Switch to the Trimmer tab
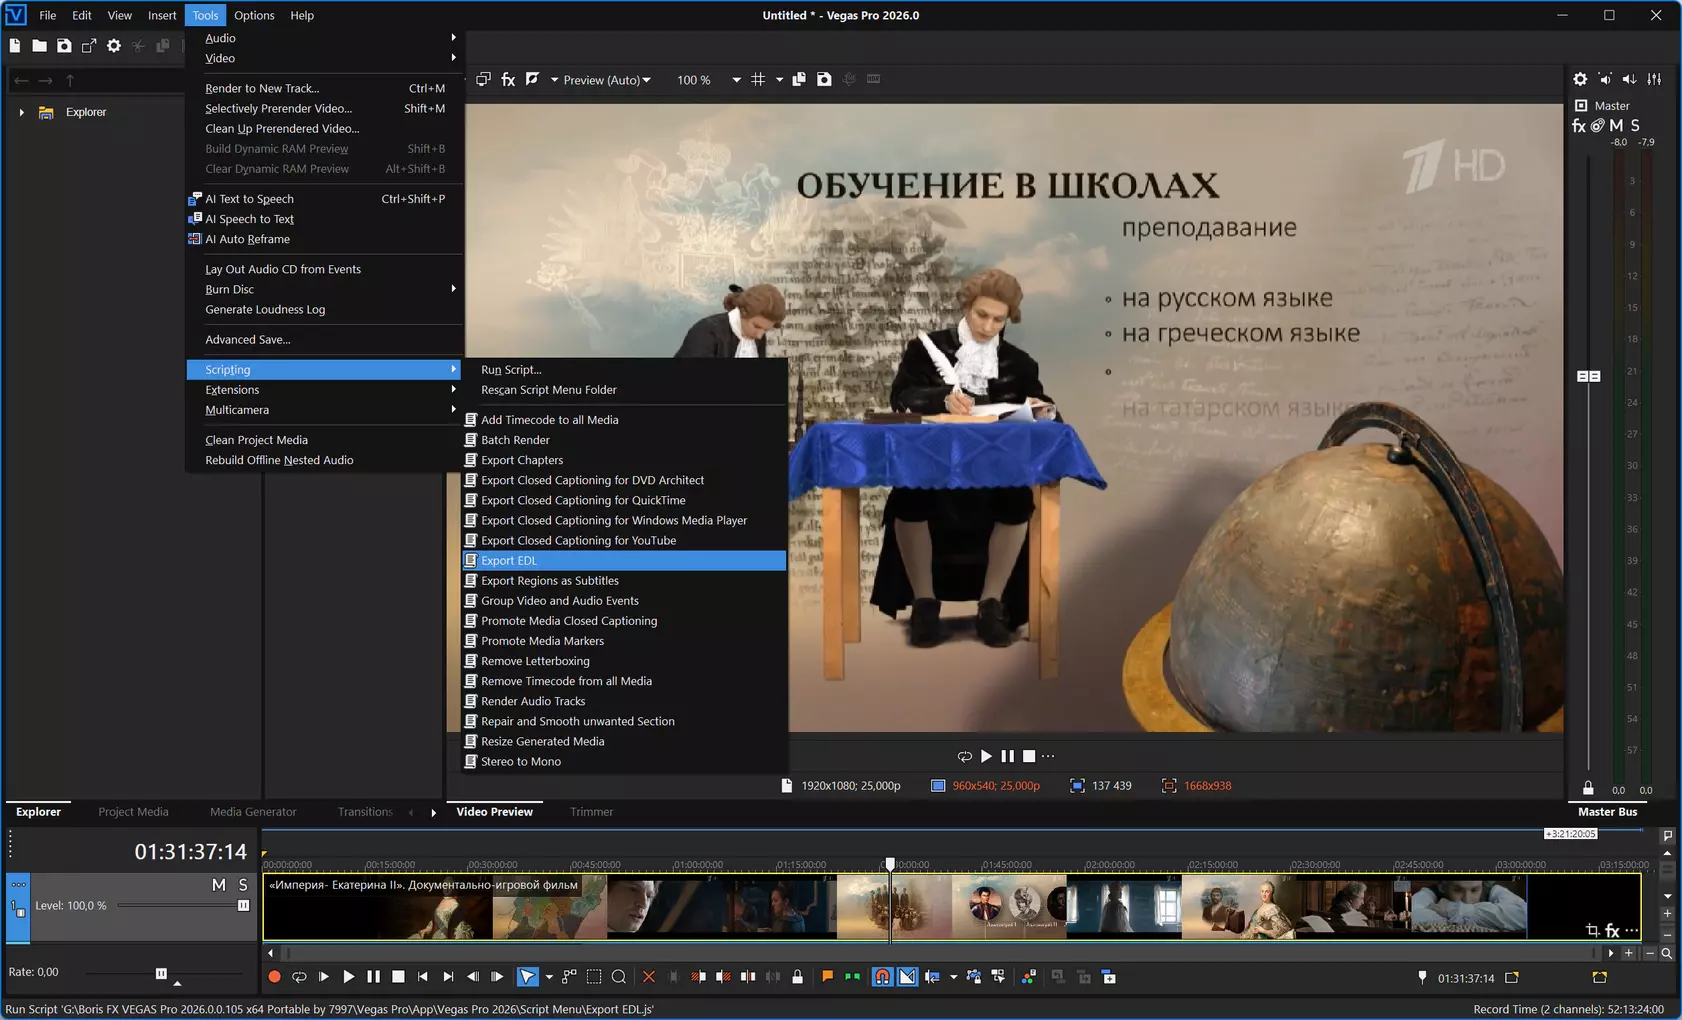The height and width of the screenshot is (1020, 1682). click(591, 812)
